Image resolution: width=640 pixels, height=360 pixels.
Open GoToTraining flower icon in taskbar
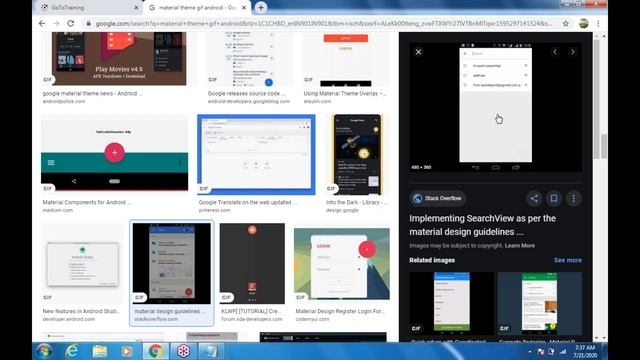coord(183,351)
